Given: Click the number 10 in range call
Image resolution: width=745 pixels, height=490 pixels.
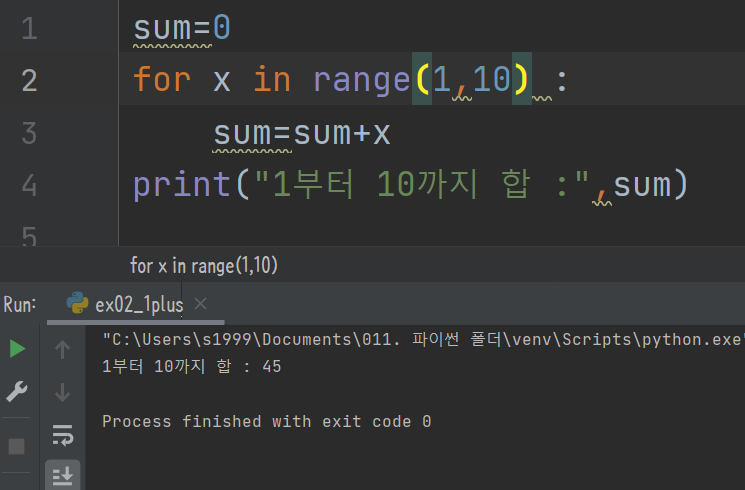Looking at the screenshot, I should tap(491, 79).
